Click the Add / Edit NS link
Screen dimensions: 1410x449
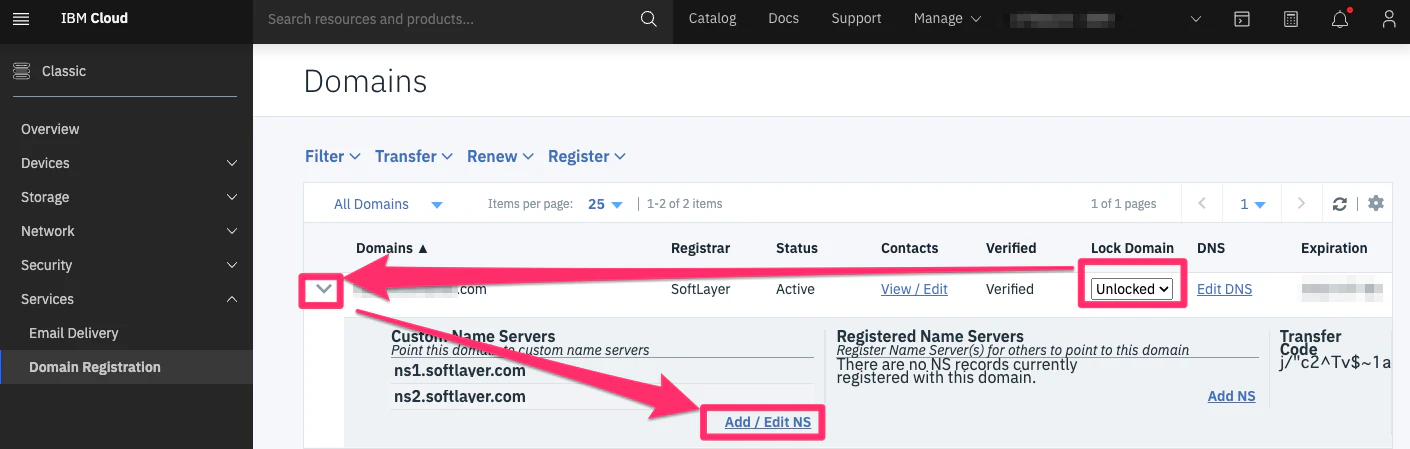767,422
